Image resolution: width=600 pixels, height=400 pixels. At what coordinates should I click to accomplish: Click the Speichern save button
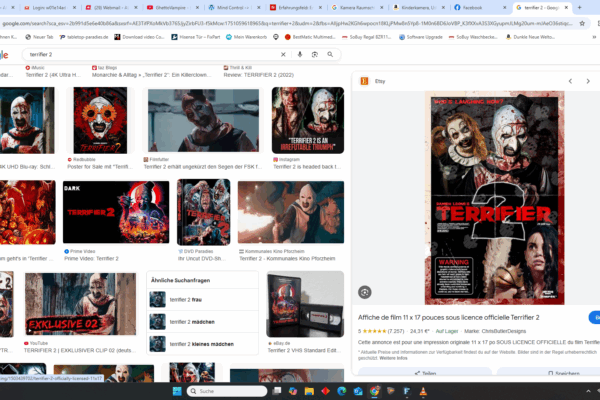[x=549, y=373]
